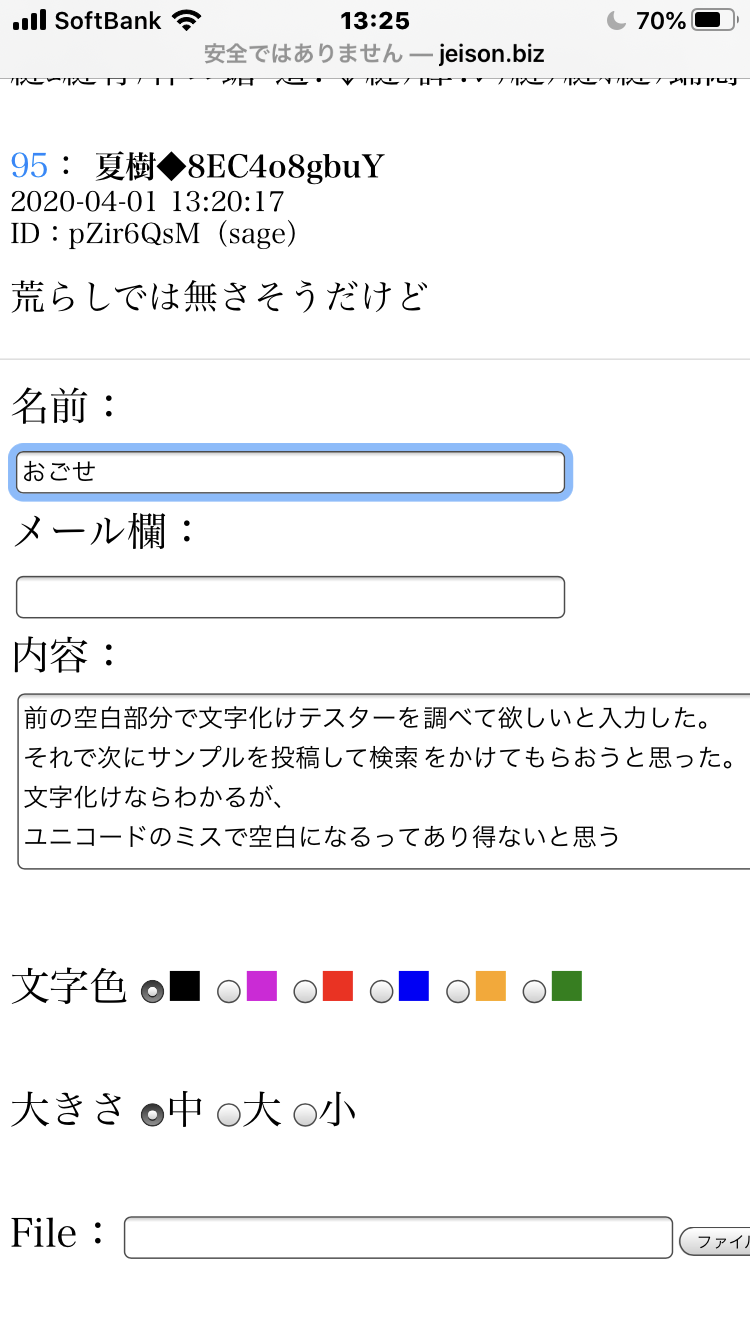Select size 小 (small) radio button
This screenshot has height=1334, width=750.
tap(305, 1113)
